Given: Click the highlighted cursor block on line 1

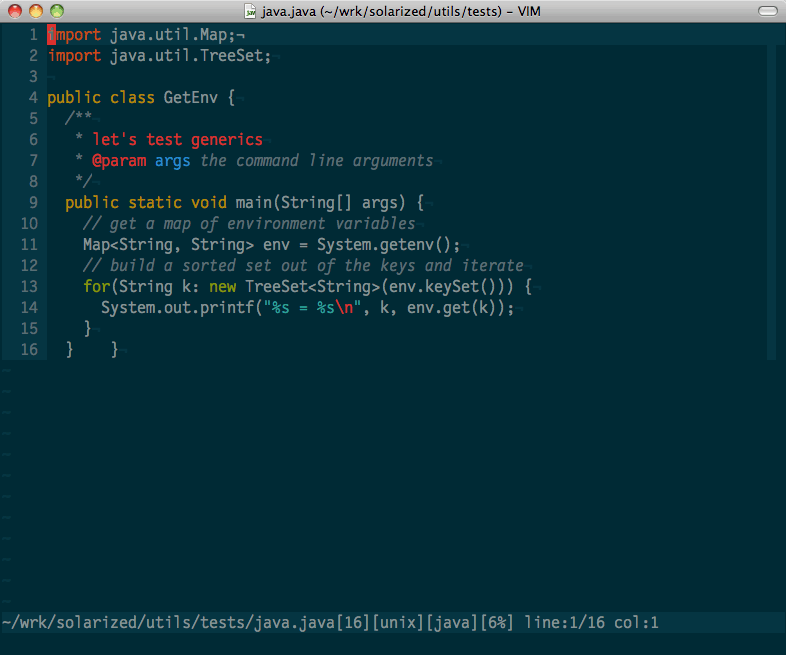Looking at the screenshot, I should pos(52,35).
